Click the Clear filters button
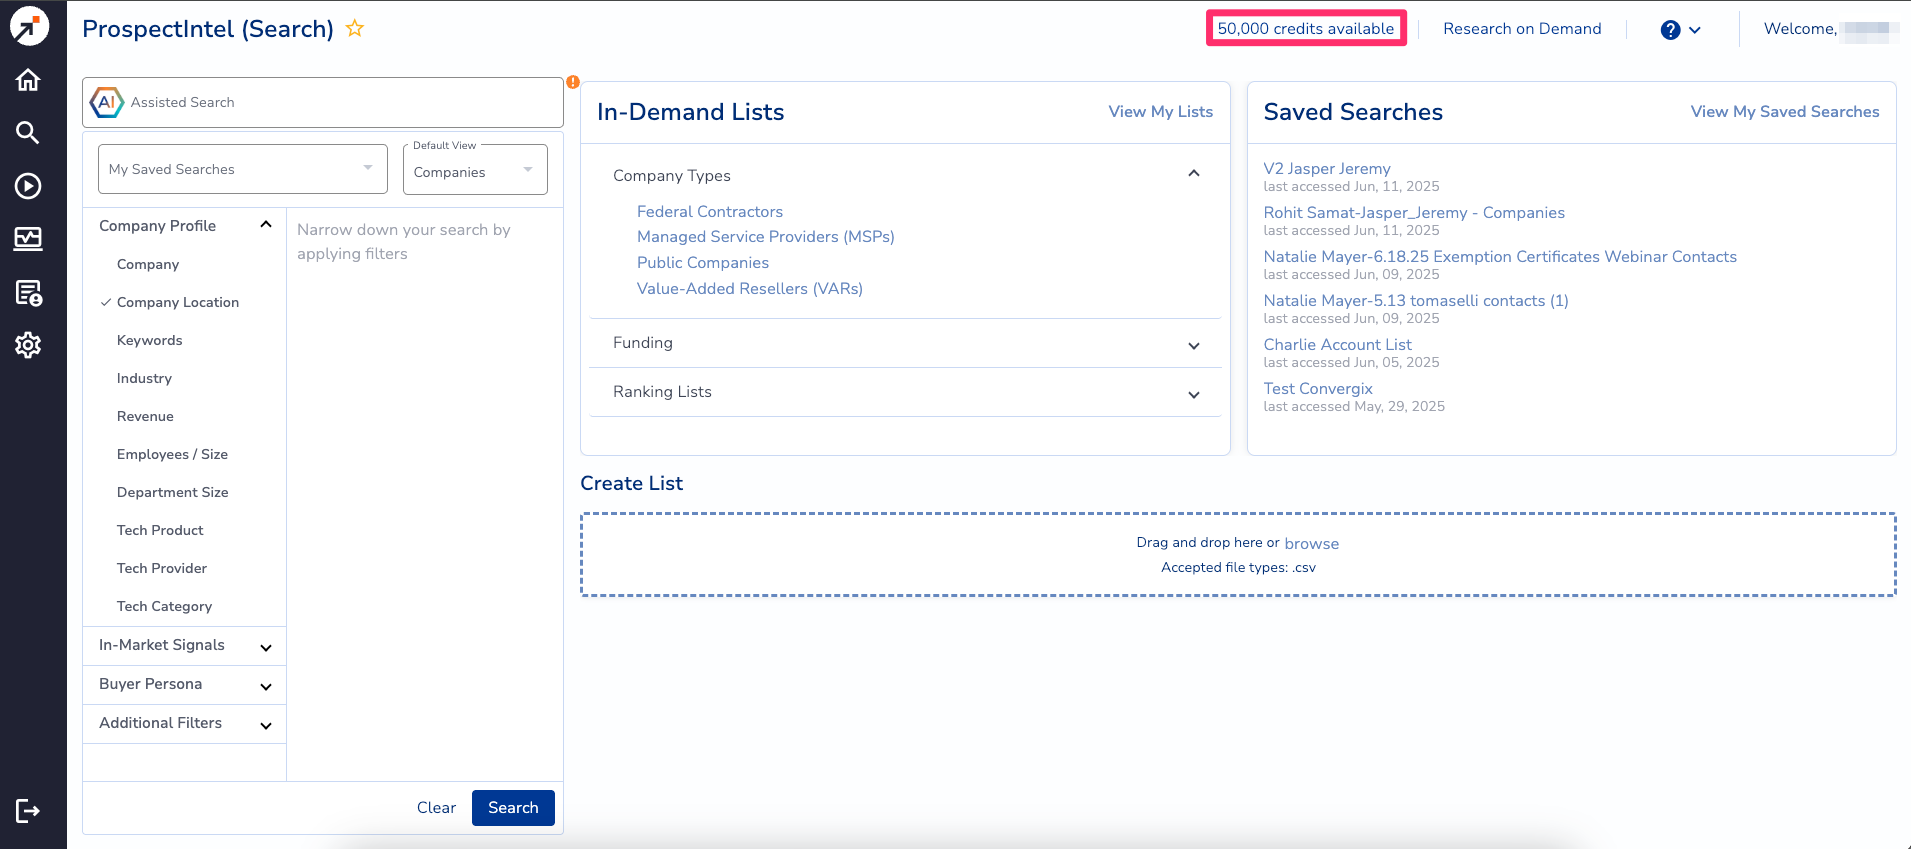1911x849 pixels. [x=436, y=808]
